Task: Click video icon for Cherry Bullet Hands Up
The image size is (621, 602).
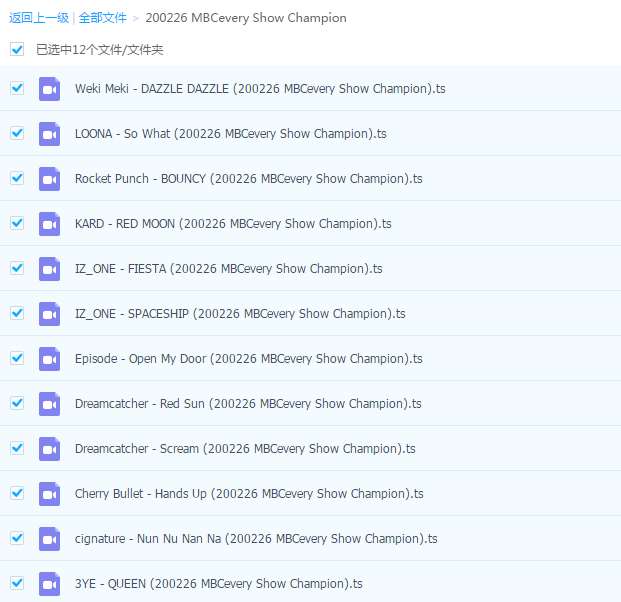Action: pos(50,494)
